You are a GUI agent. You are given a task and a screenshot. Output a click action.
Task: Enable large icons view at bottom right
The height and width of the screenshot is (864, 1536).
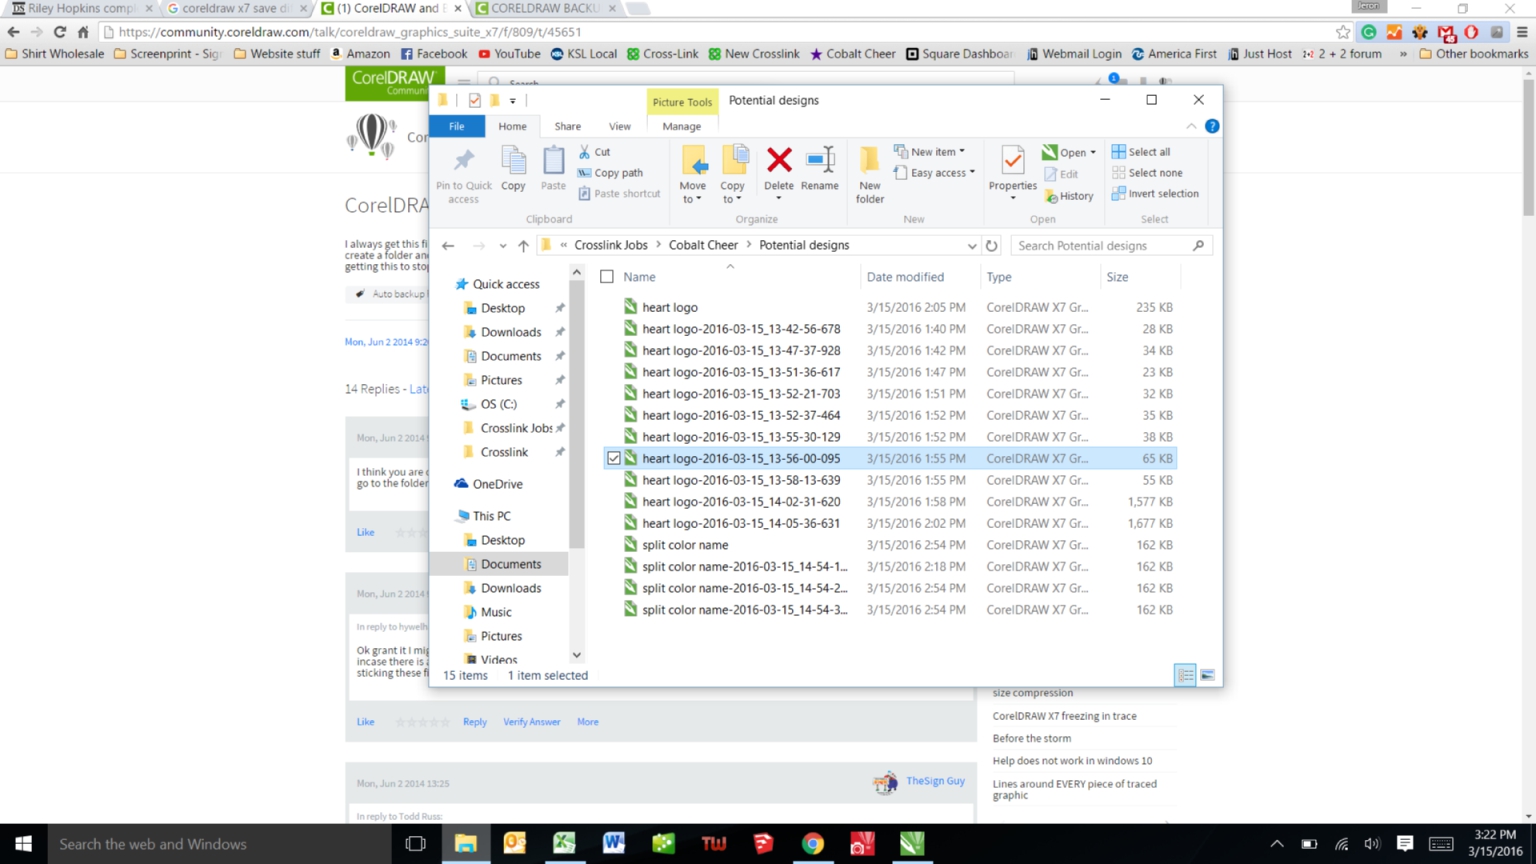(x=1205, y=675)
